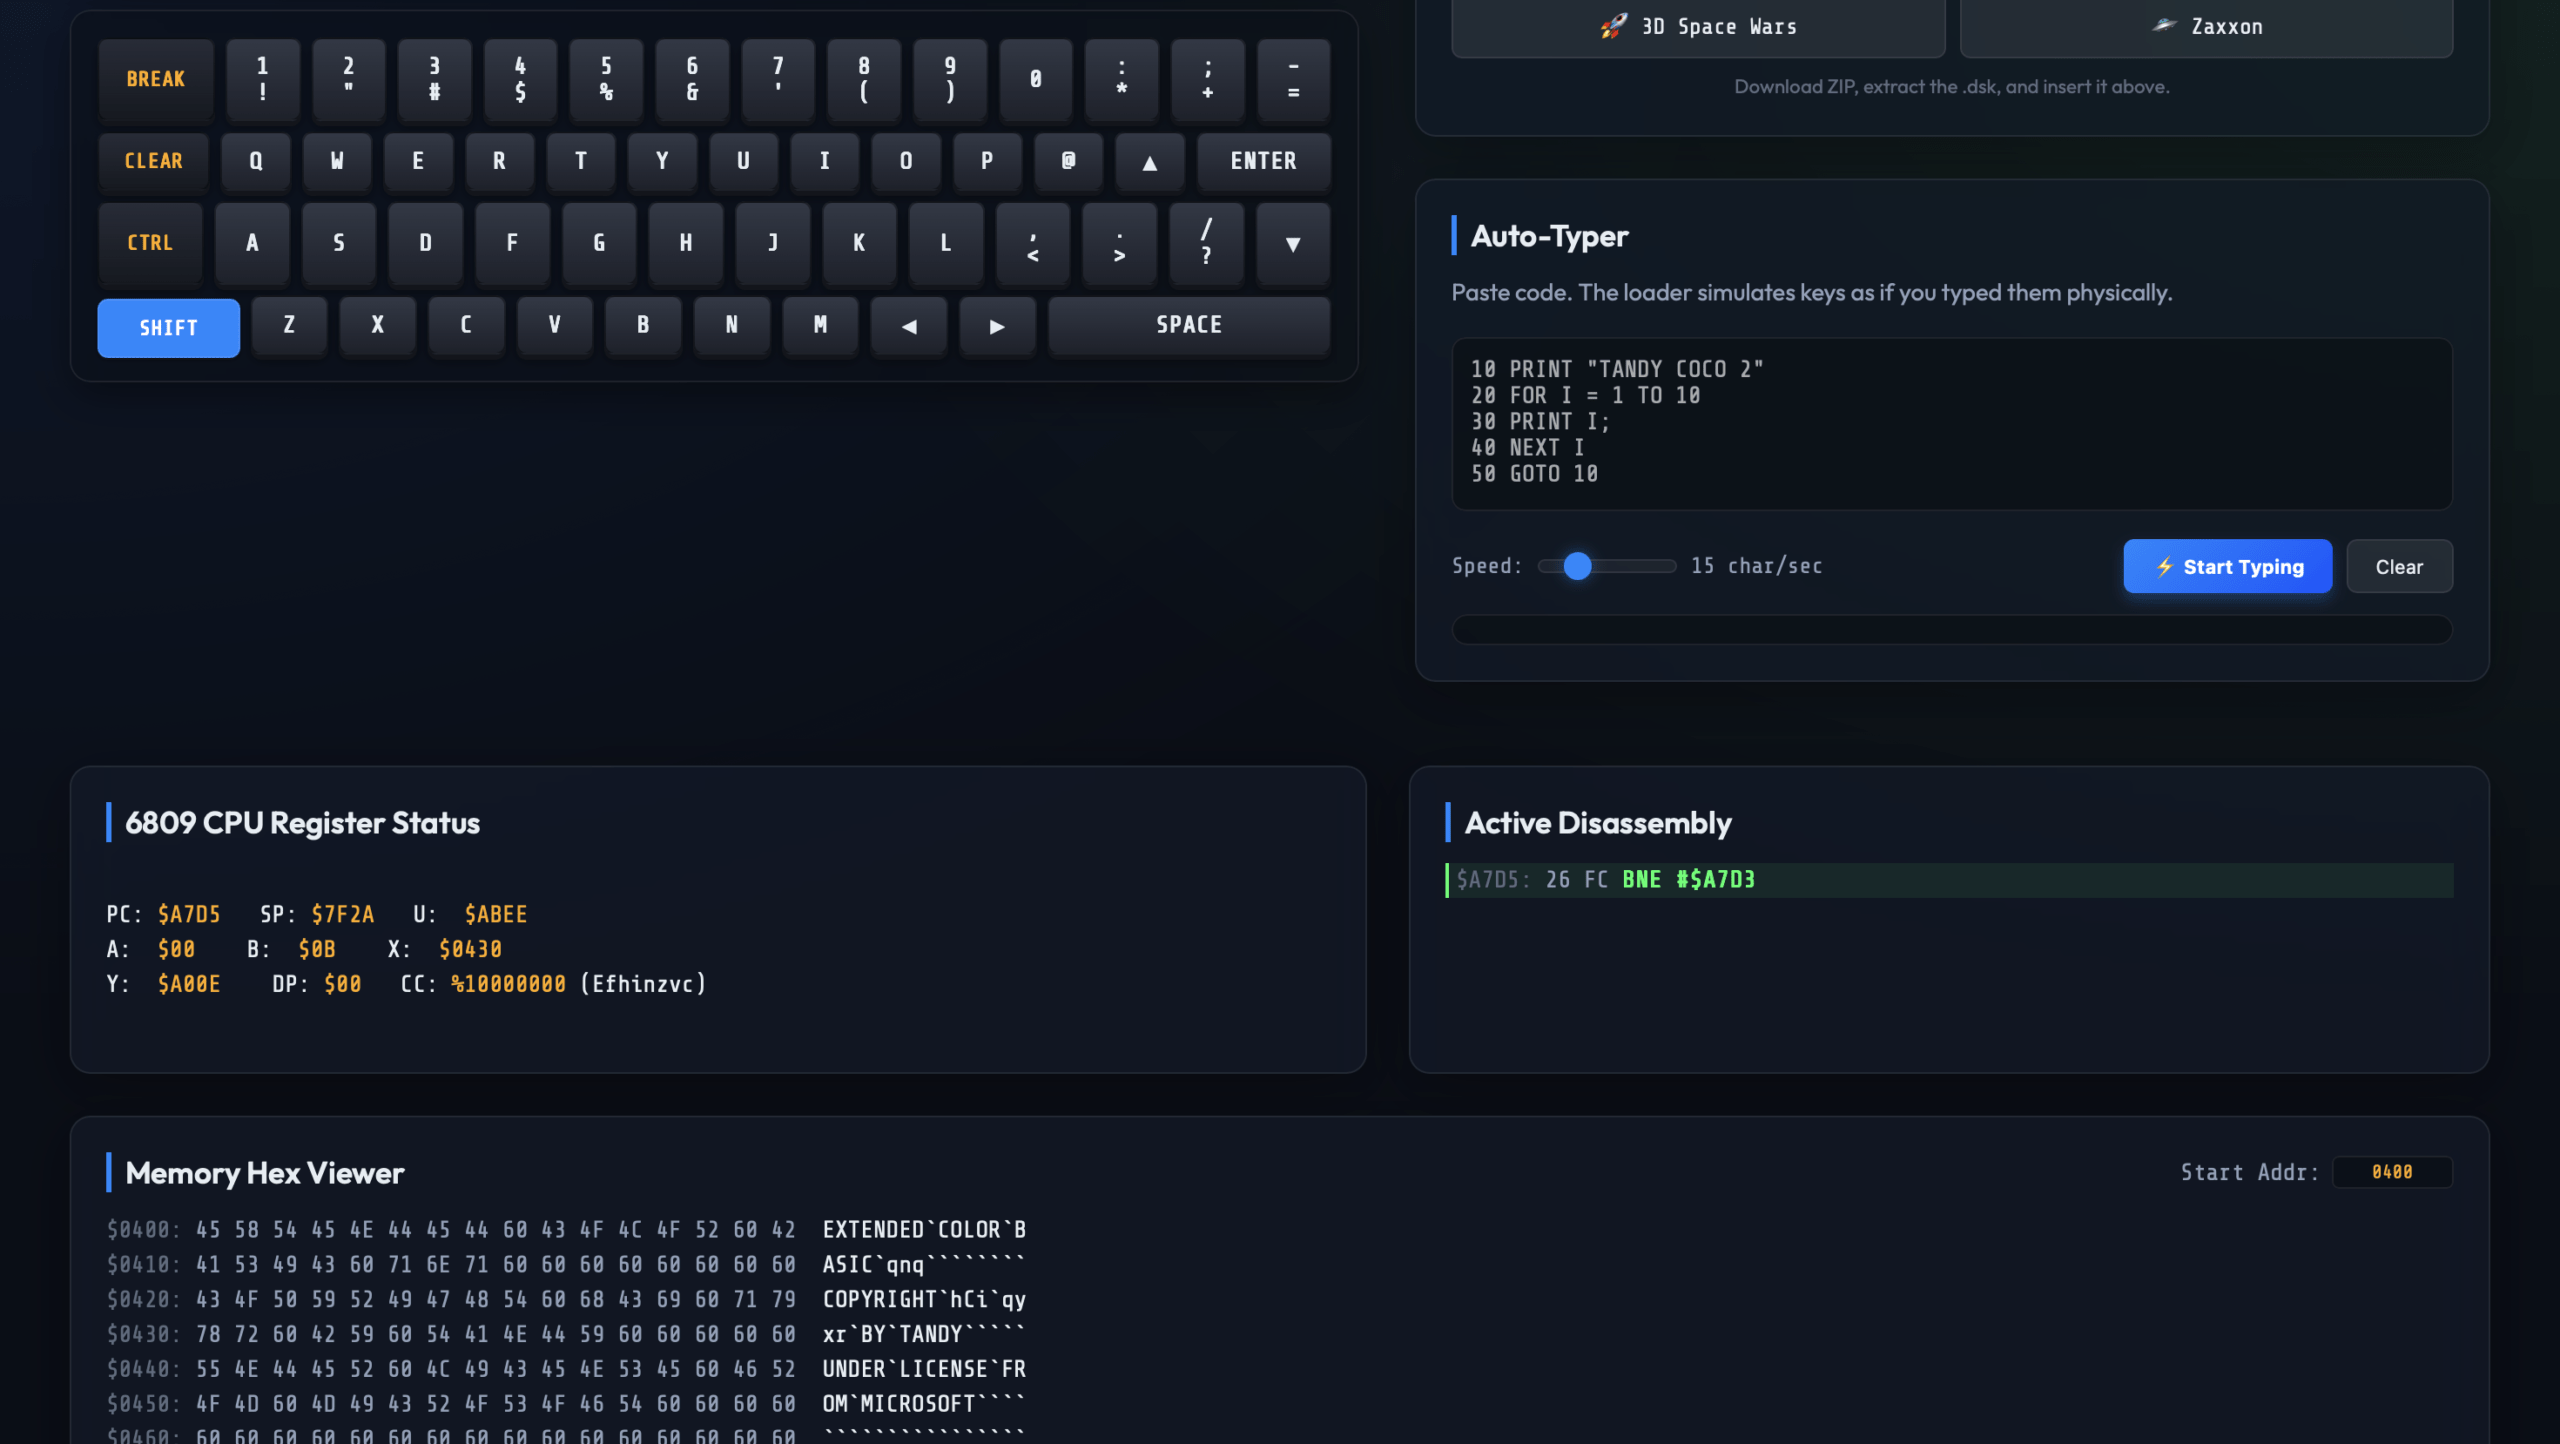
Task: Click the 0 key
Action: 1036,79
